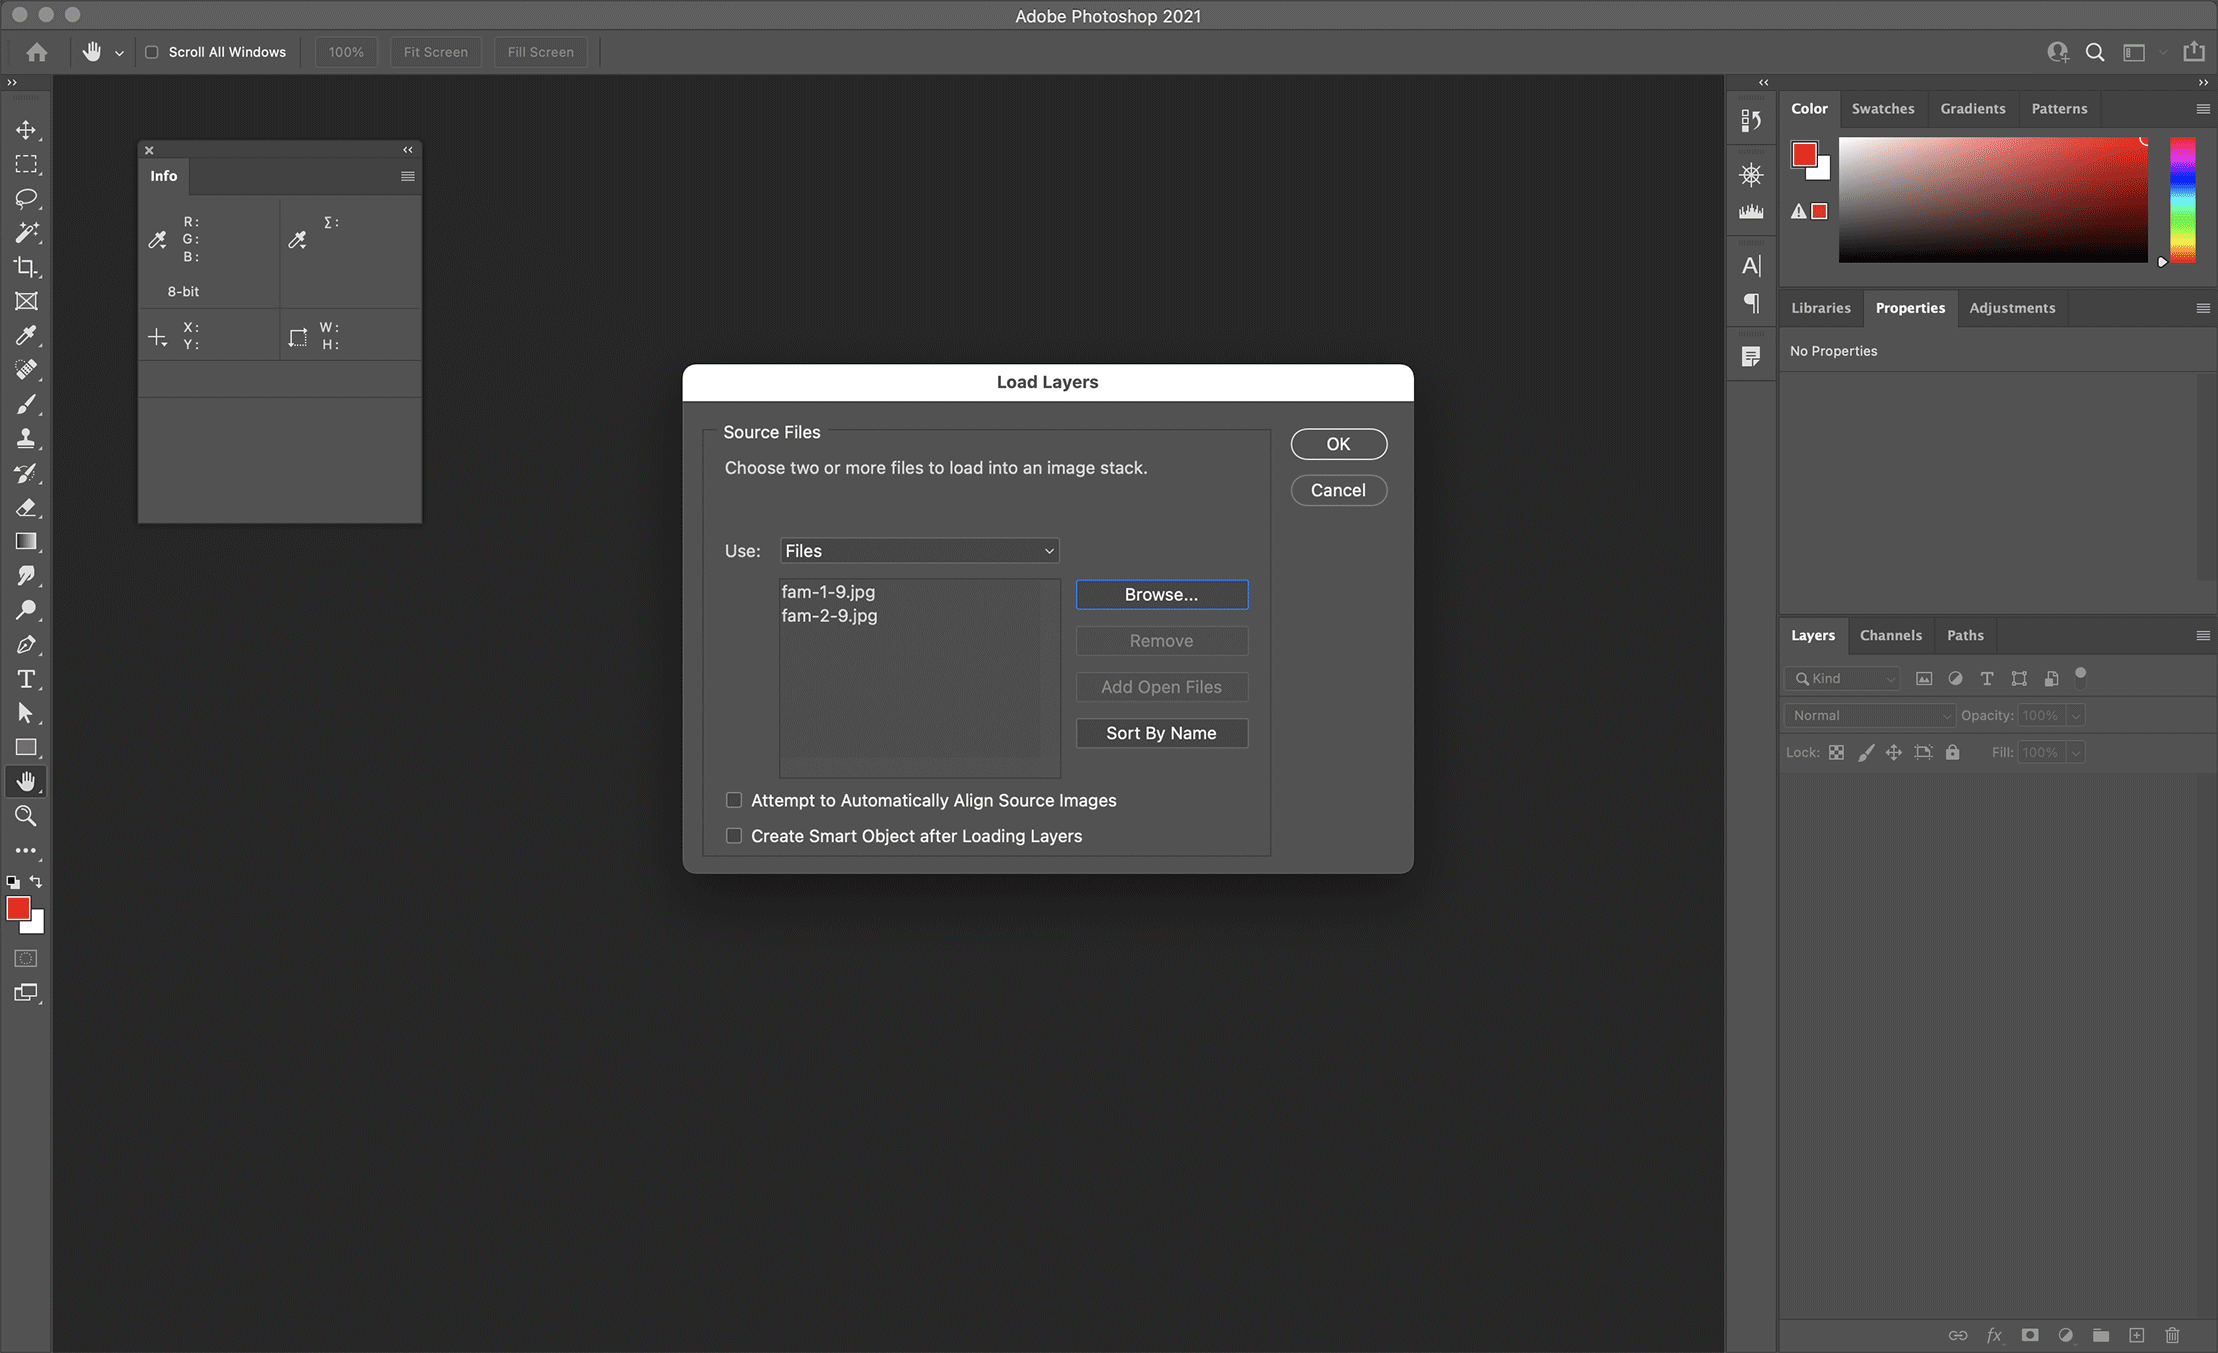2218x1353 pixels.
Task: Select fam-2-9.jpg in the file list
Action: coord(829,616)
